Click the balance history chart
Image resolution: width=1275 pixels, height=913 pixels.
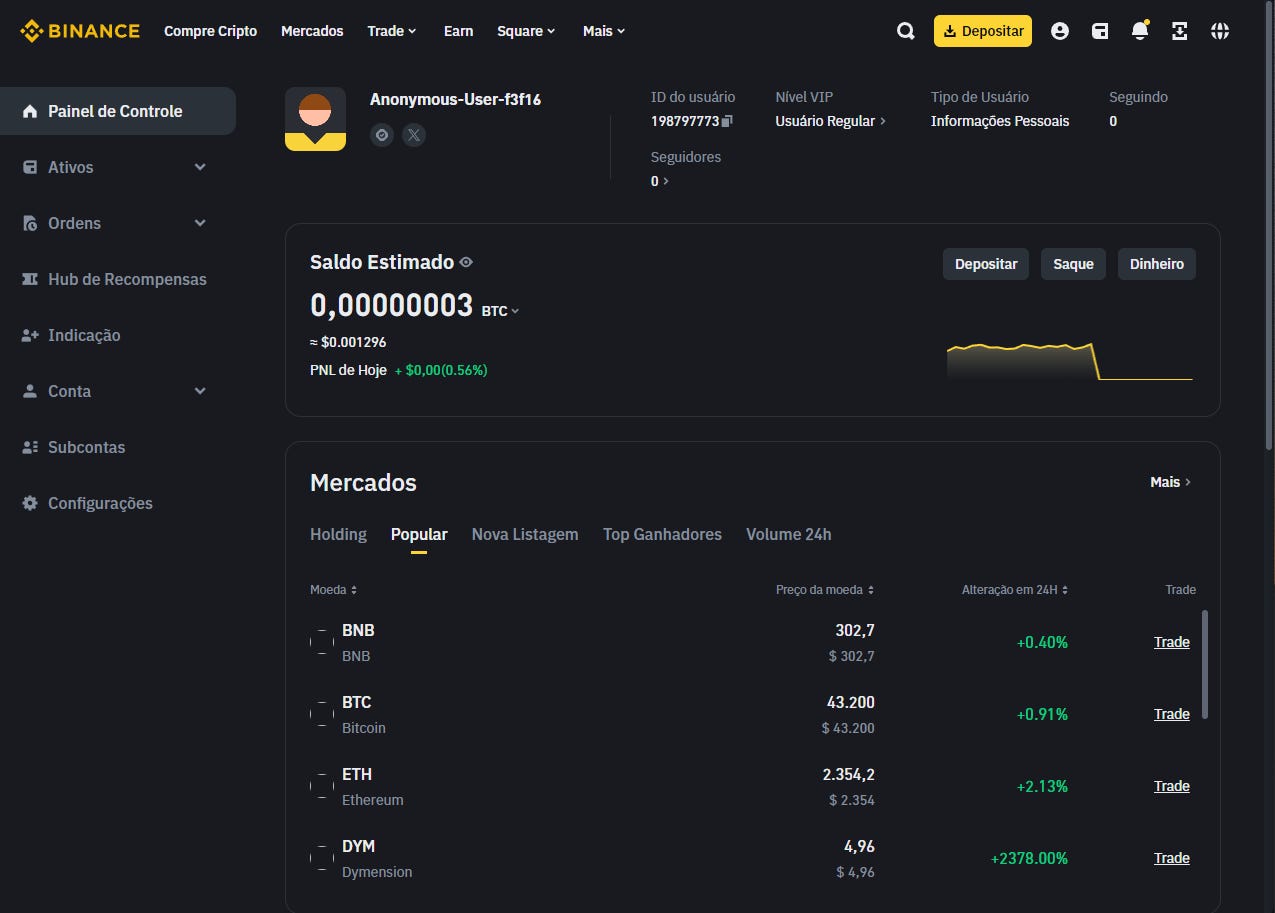(1069, 361)
